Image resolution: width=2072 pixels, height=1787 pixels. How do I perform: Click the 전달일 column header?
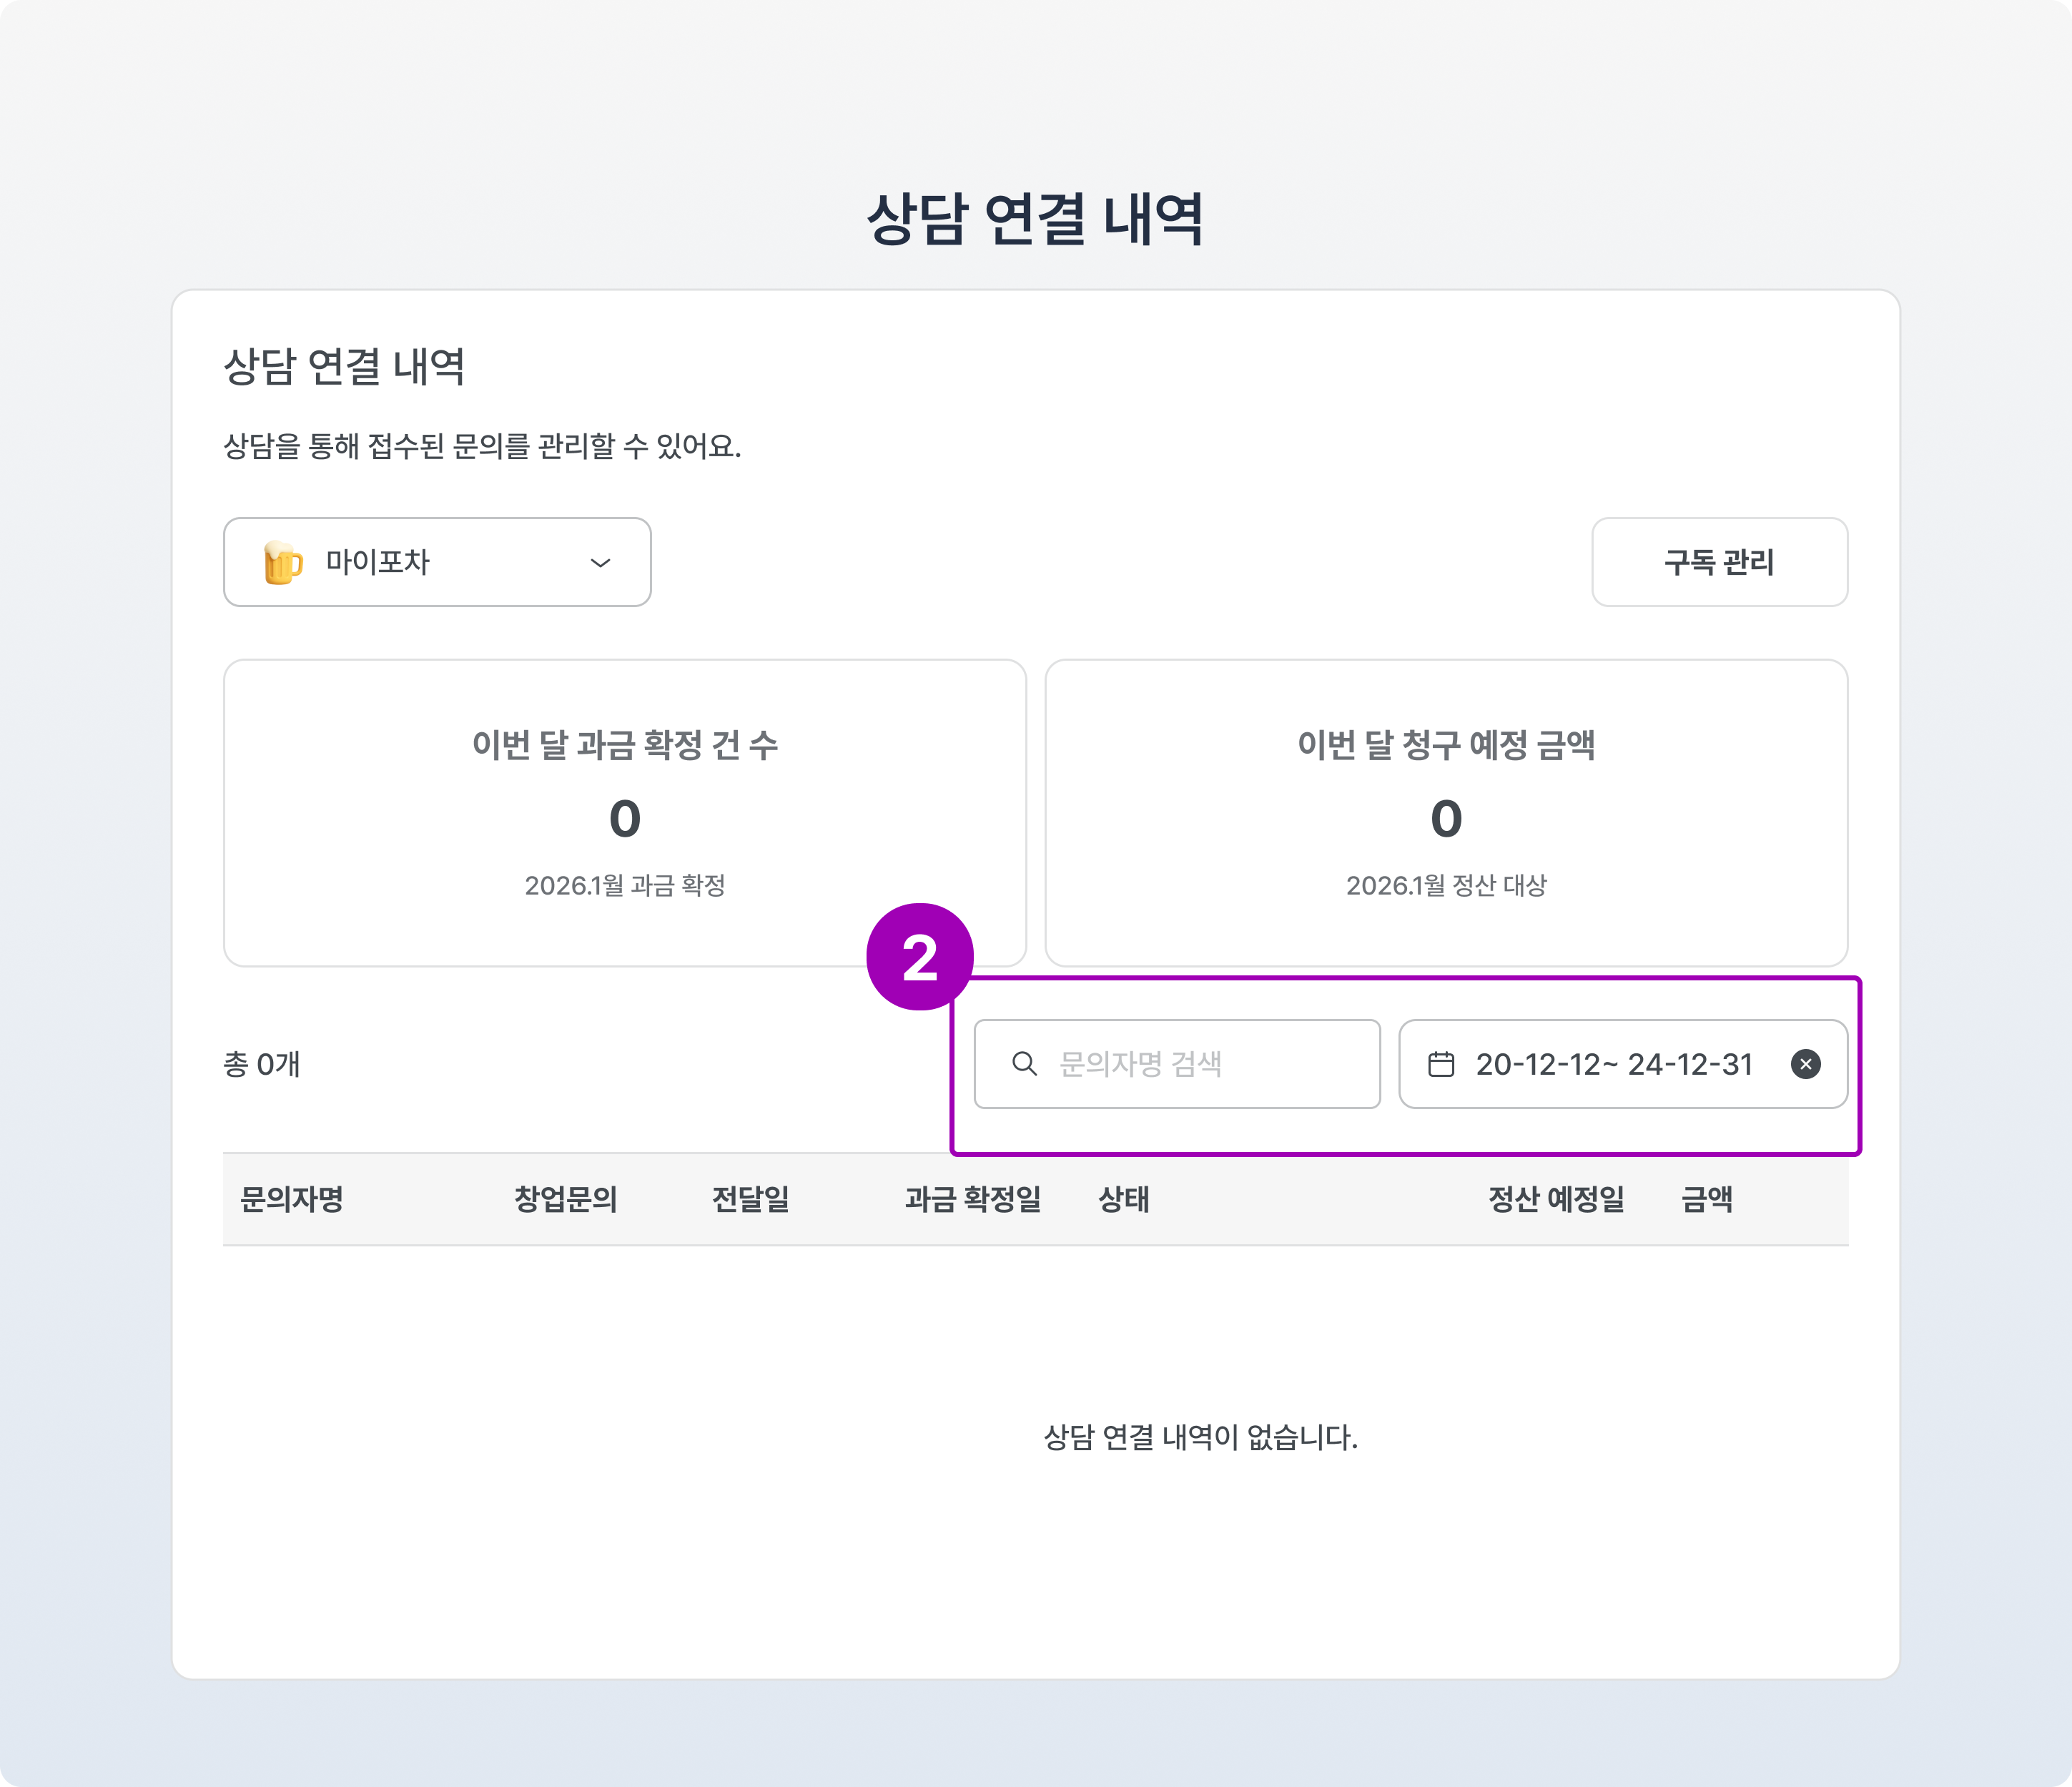coord(750,1199)
